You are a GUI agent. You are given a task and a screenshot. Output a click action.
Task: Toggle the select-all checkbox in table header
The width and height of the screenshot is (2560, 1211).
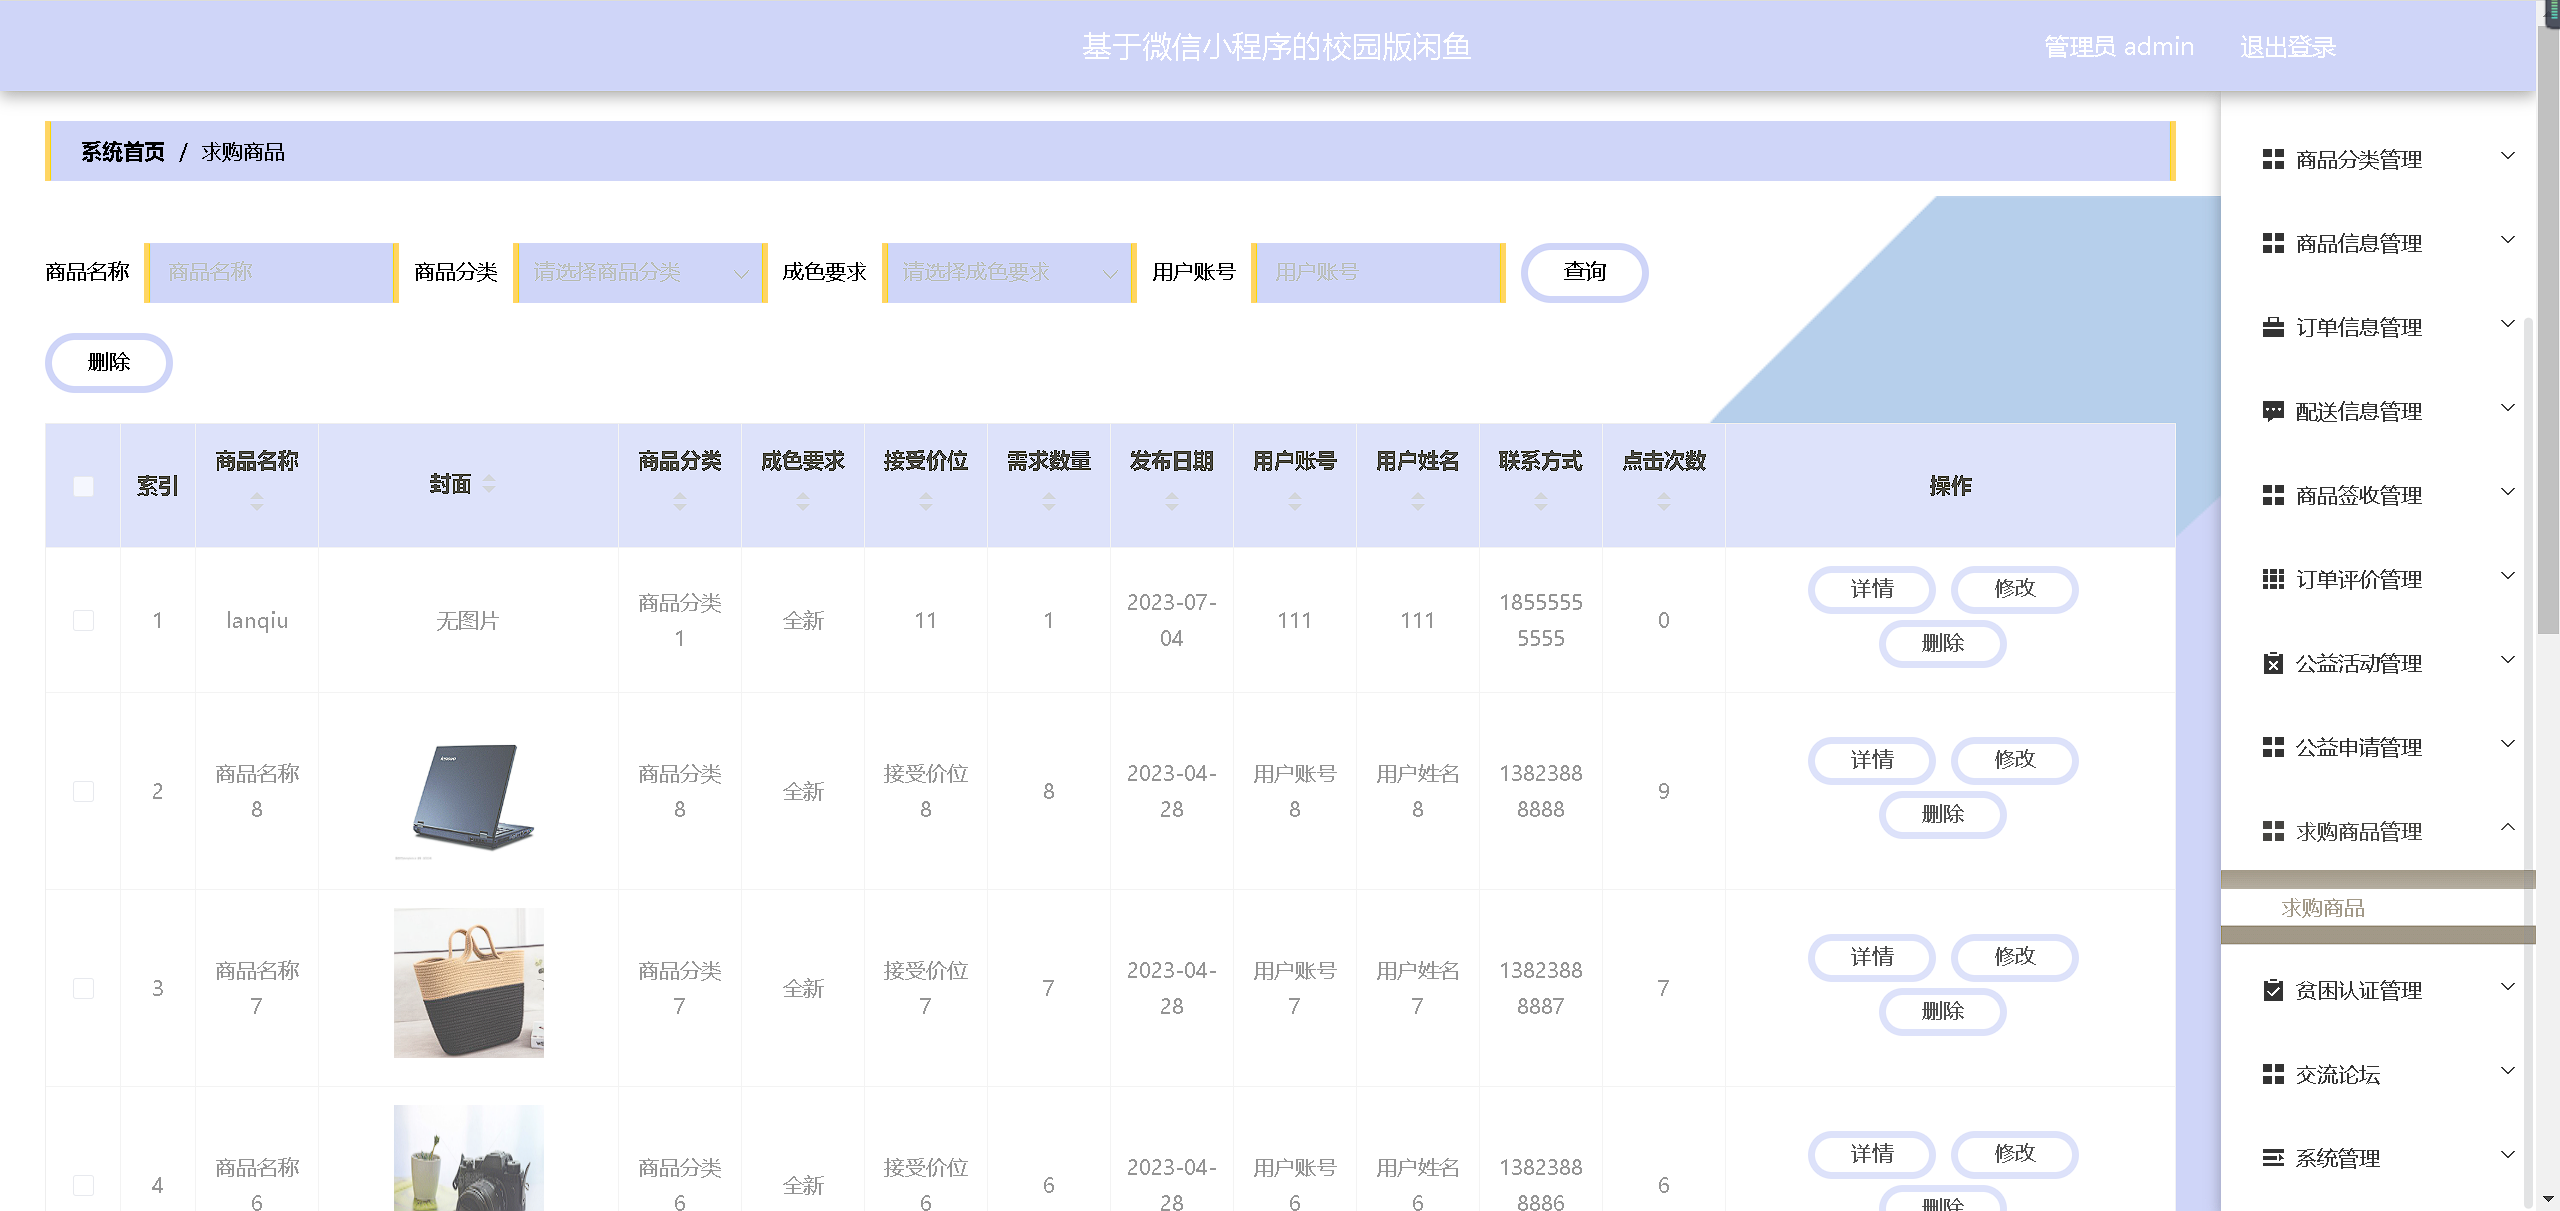point(84,486)
